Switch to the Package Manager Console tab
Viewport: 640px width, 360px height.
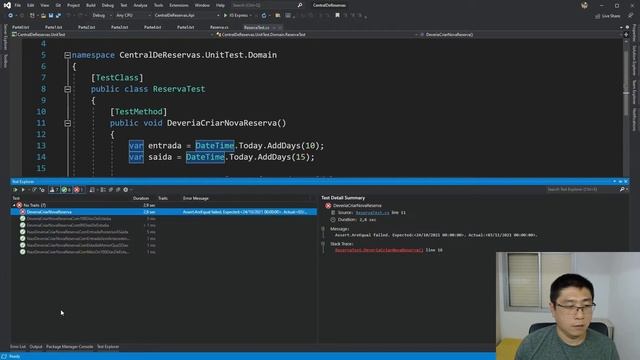click(x=69, y=347)
